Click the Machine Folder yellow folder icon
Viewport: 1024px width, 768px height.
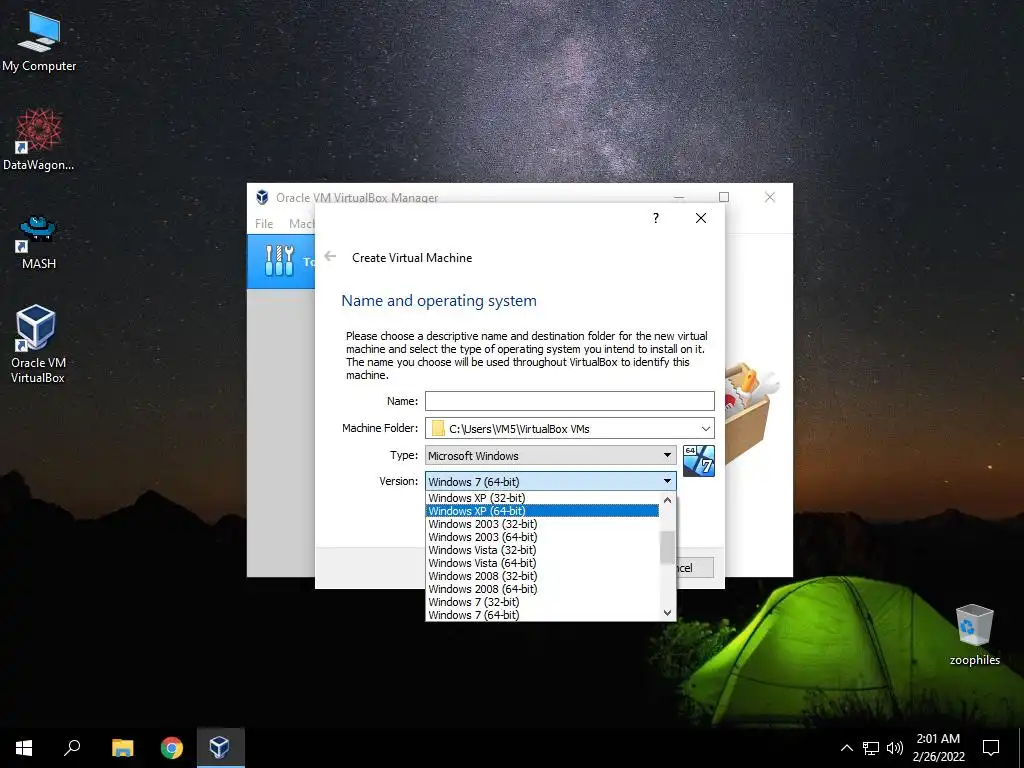[x=438, y=428]
